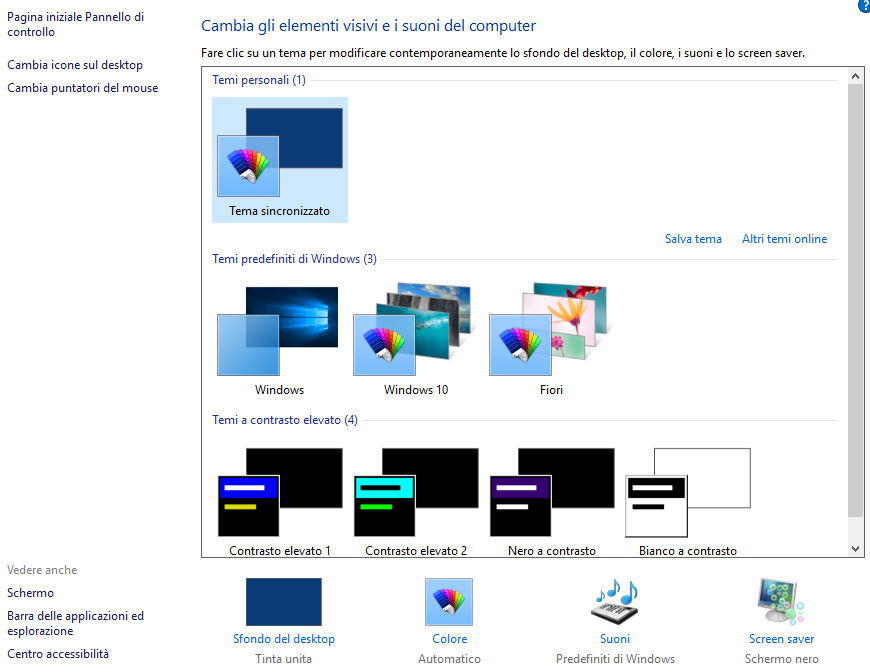
Task: Click the help question mark icon
Action: 864,5
